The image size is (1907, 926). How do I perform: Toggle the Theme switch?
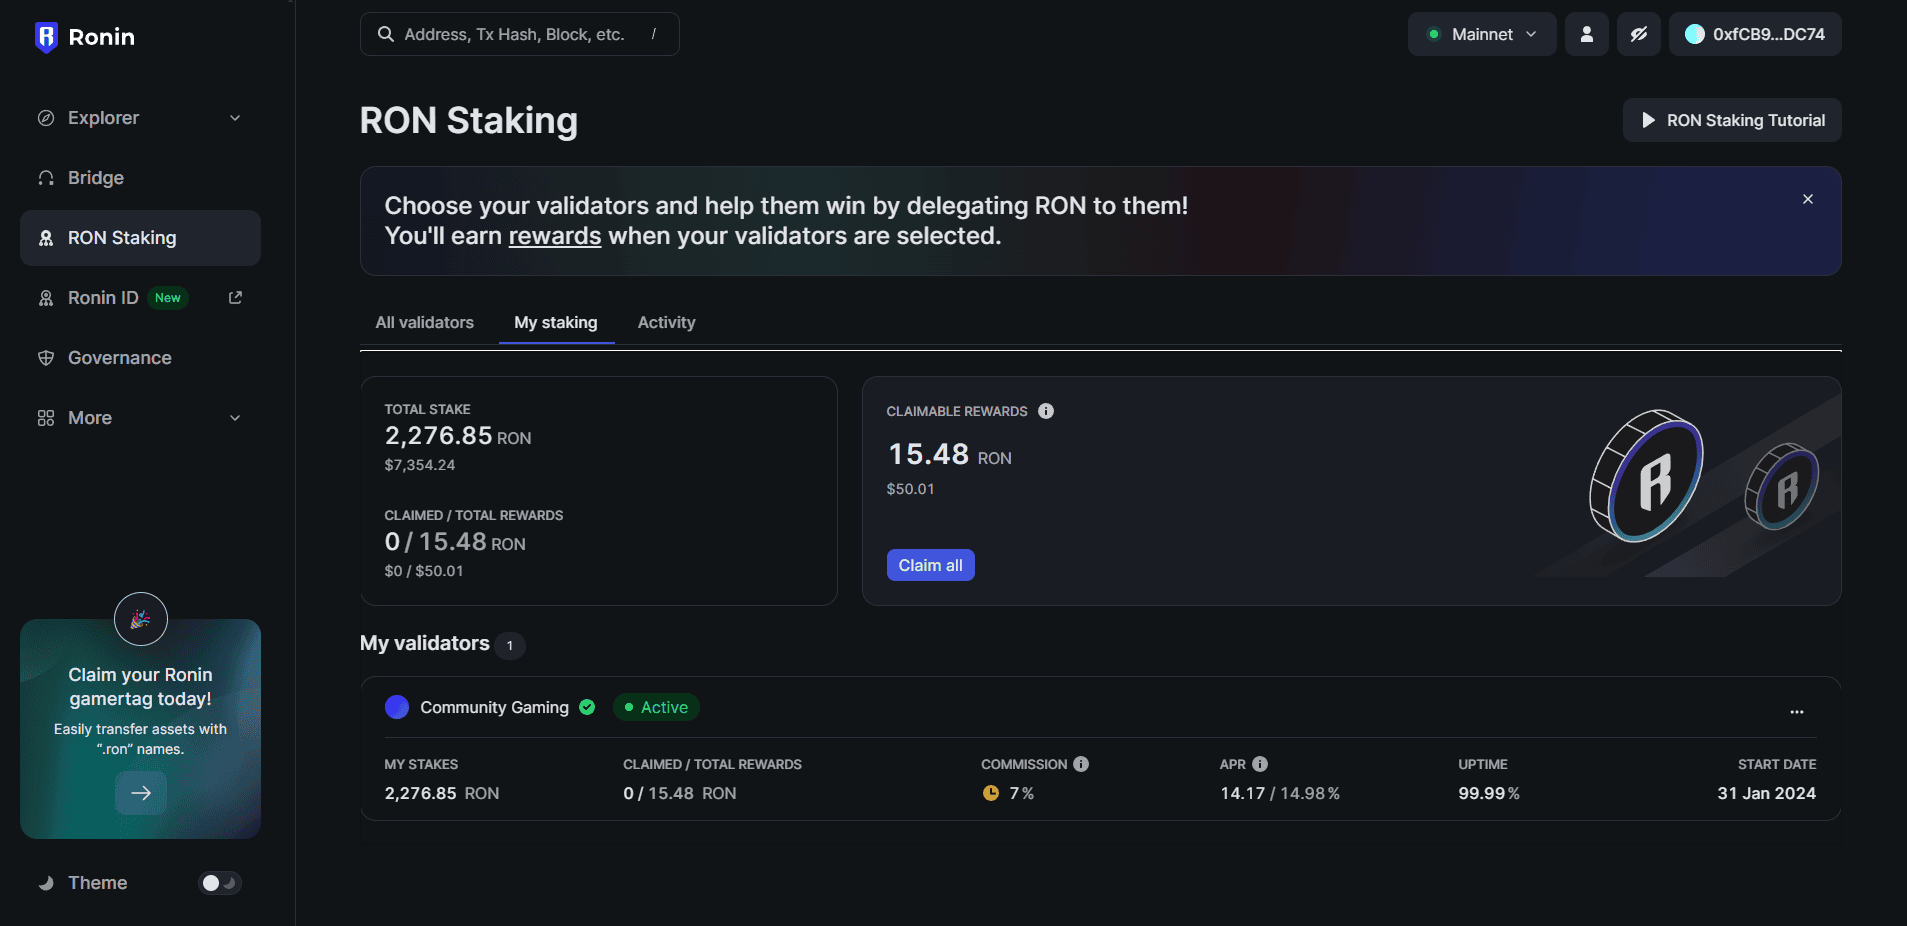(219, 882)
